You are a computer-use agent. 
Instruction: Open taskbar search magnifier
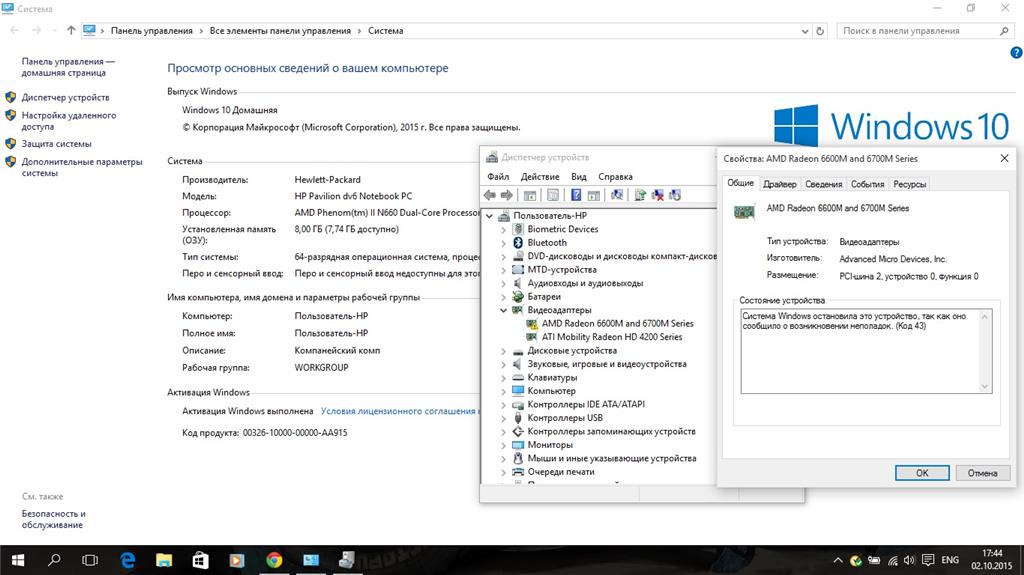(x=54, y=560)
